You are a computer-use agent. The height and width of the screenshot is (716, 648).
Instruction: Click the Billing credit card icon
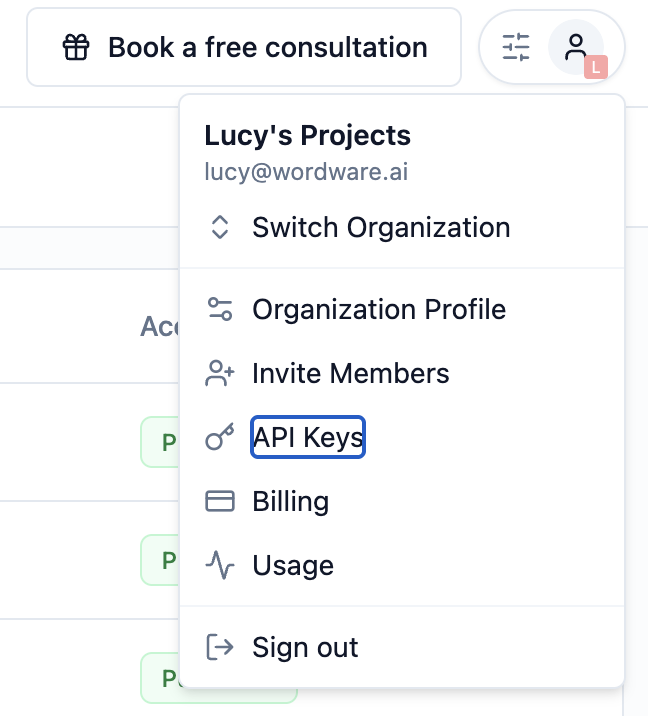[219, 501]
